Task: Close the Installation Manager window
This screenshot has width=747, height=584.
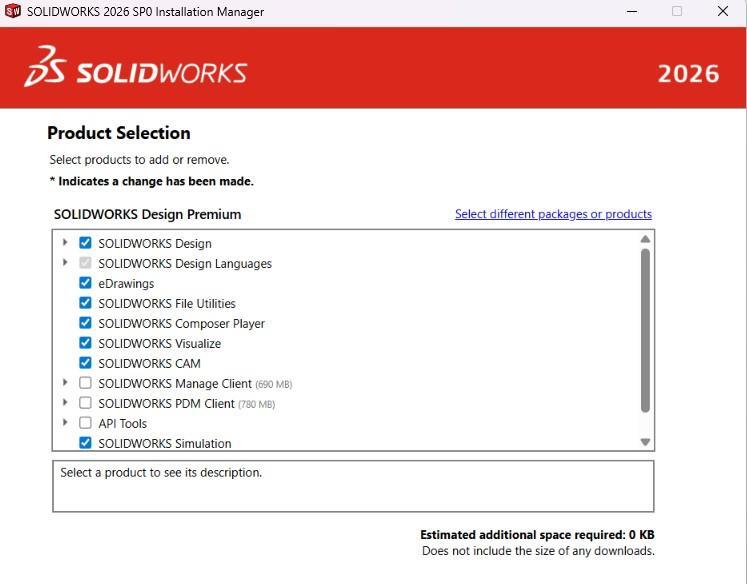Action: pyautogui.click(x=723, y=11)
